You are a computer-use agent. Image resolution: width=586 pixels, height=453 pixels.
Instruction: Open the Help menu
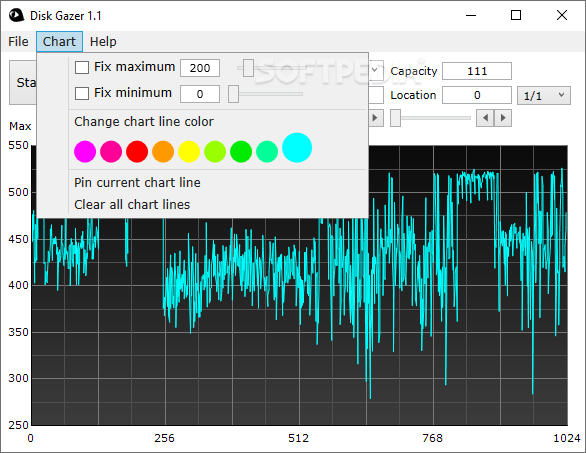click(x=103, y=41)
